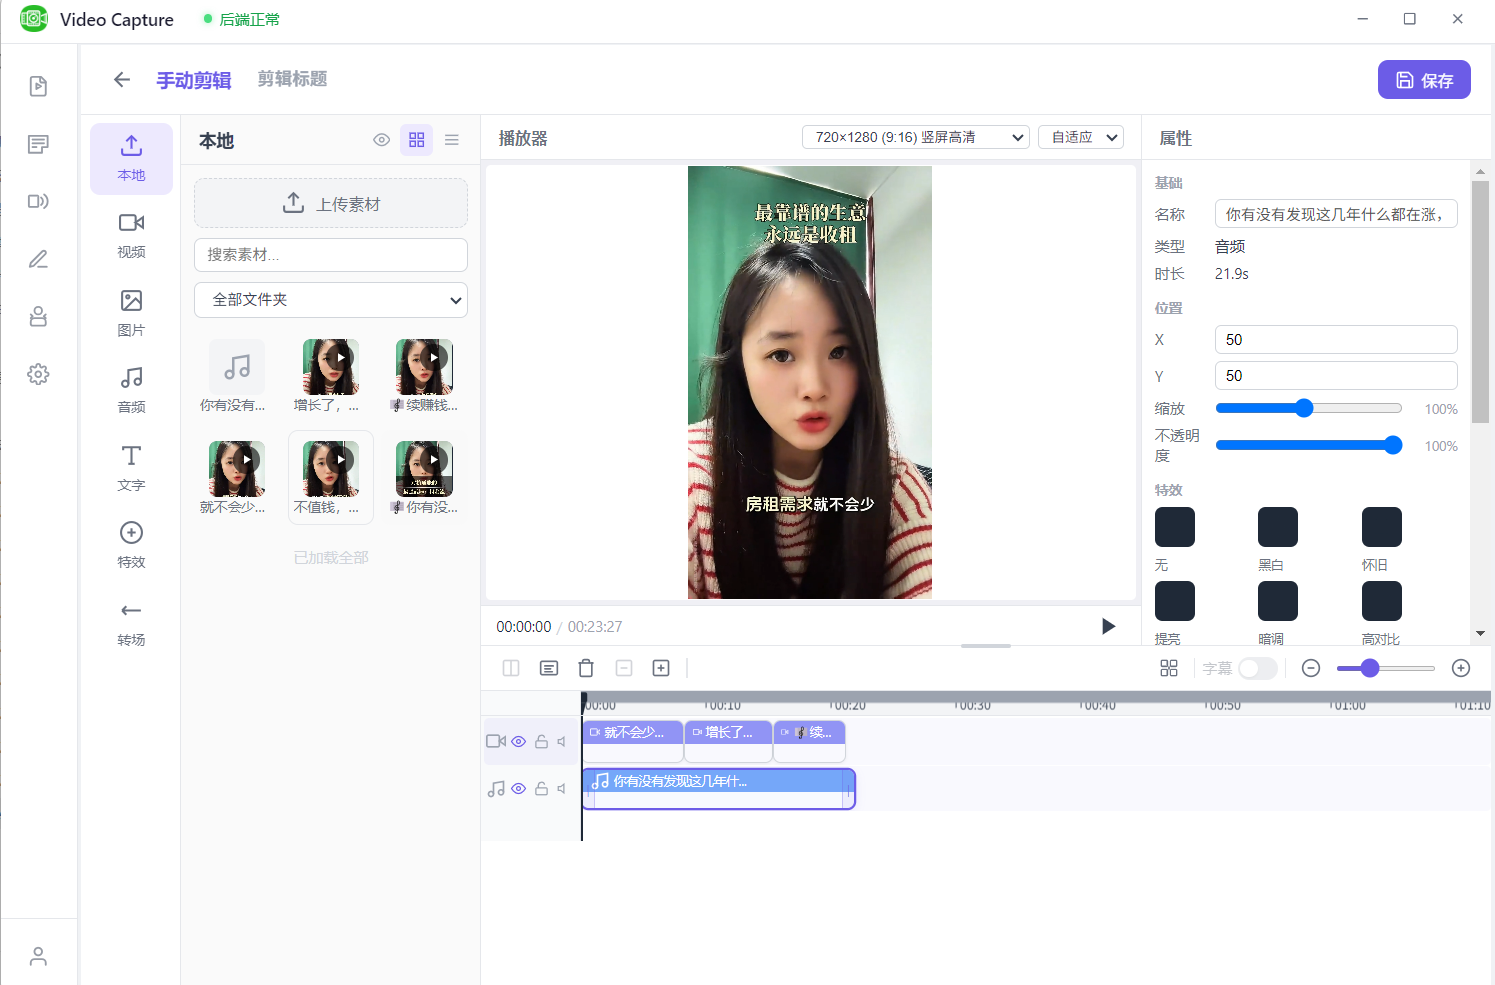Select audio clip 你有没有发现这几年什...
This screenshot has width=1495, height=985.
point(718,788)
